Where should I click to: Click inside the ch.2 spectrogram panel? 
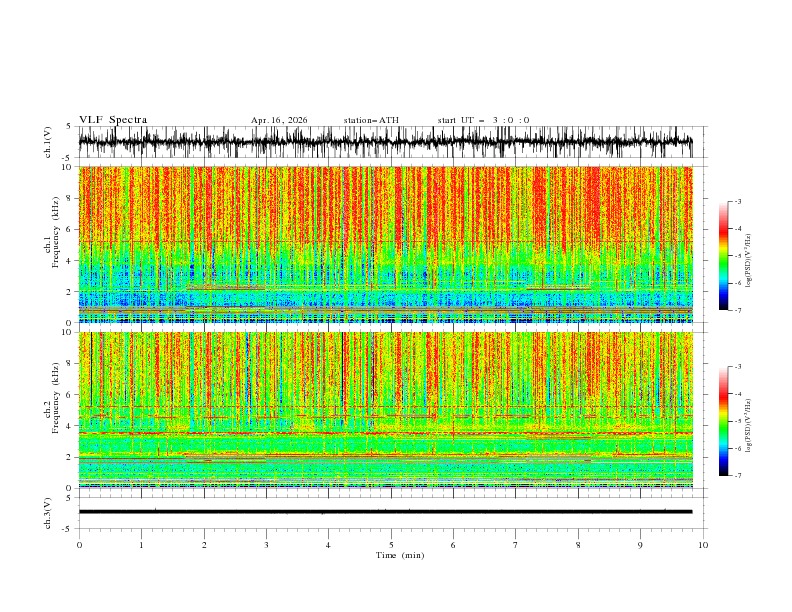point(385,410)
